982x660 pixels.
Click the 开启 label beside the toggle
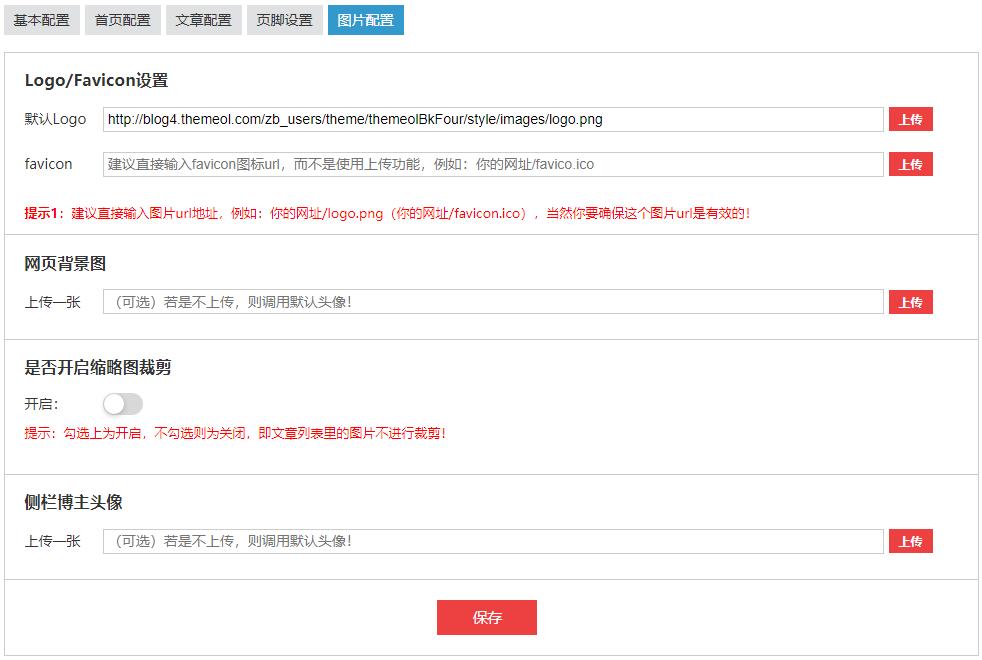pyautogui.click(x=41, y=404)
